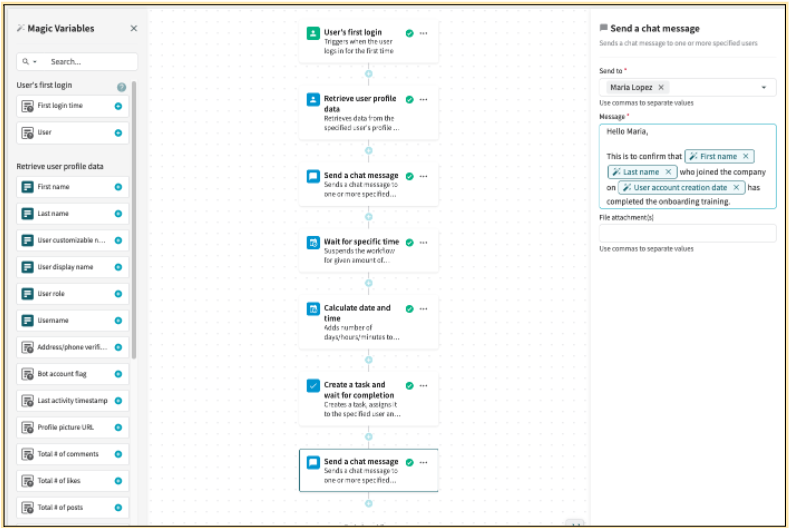Add the Last activity timestamp variable
This screenshot has width=790, height=528.
point(118,401)
